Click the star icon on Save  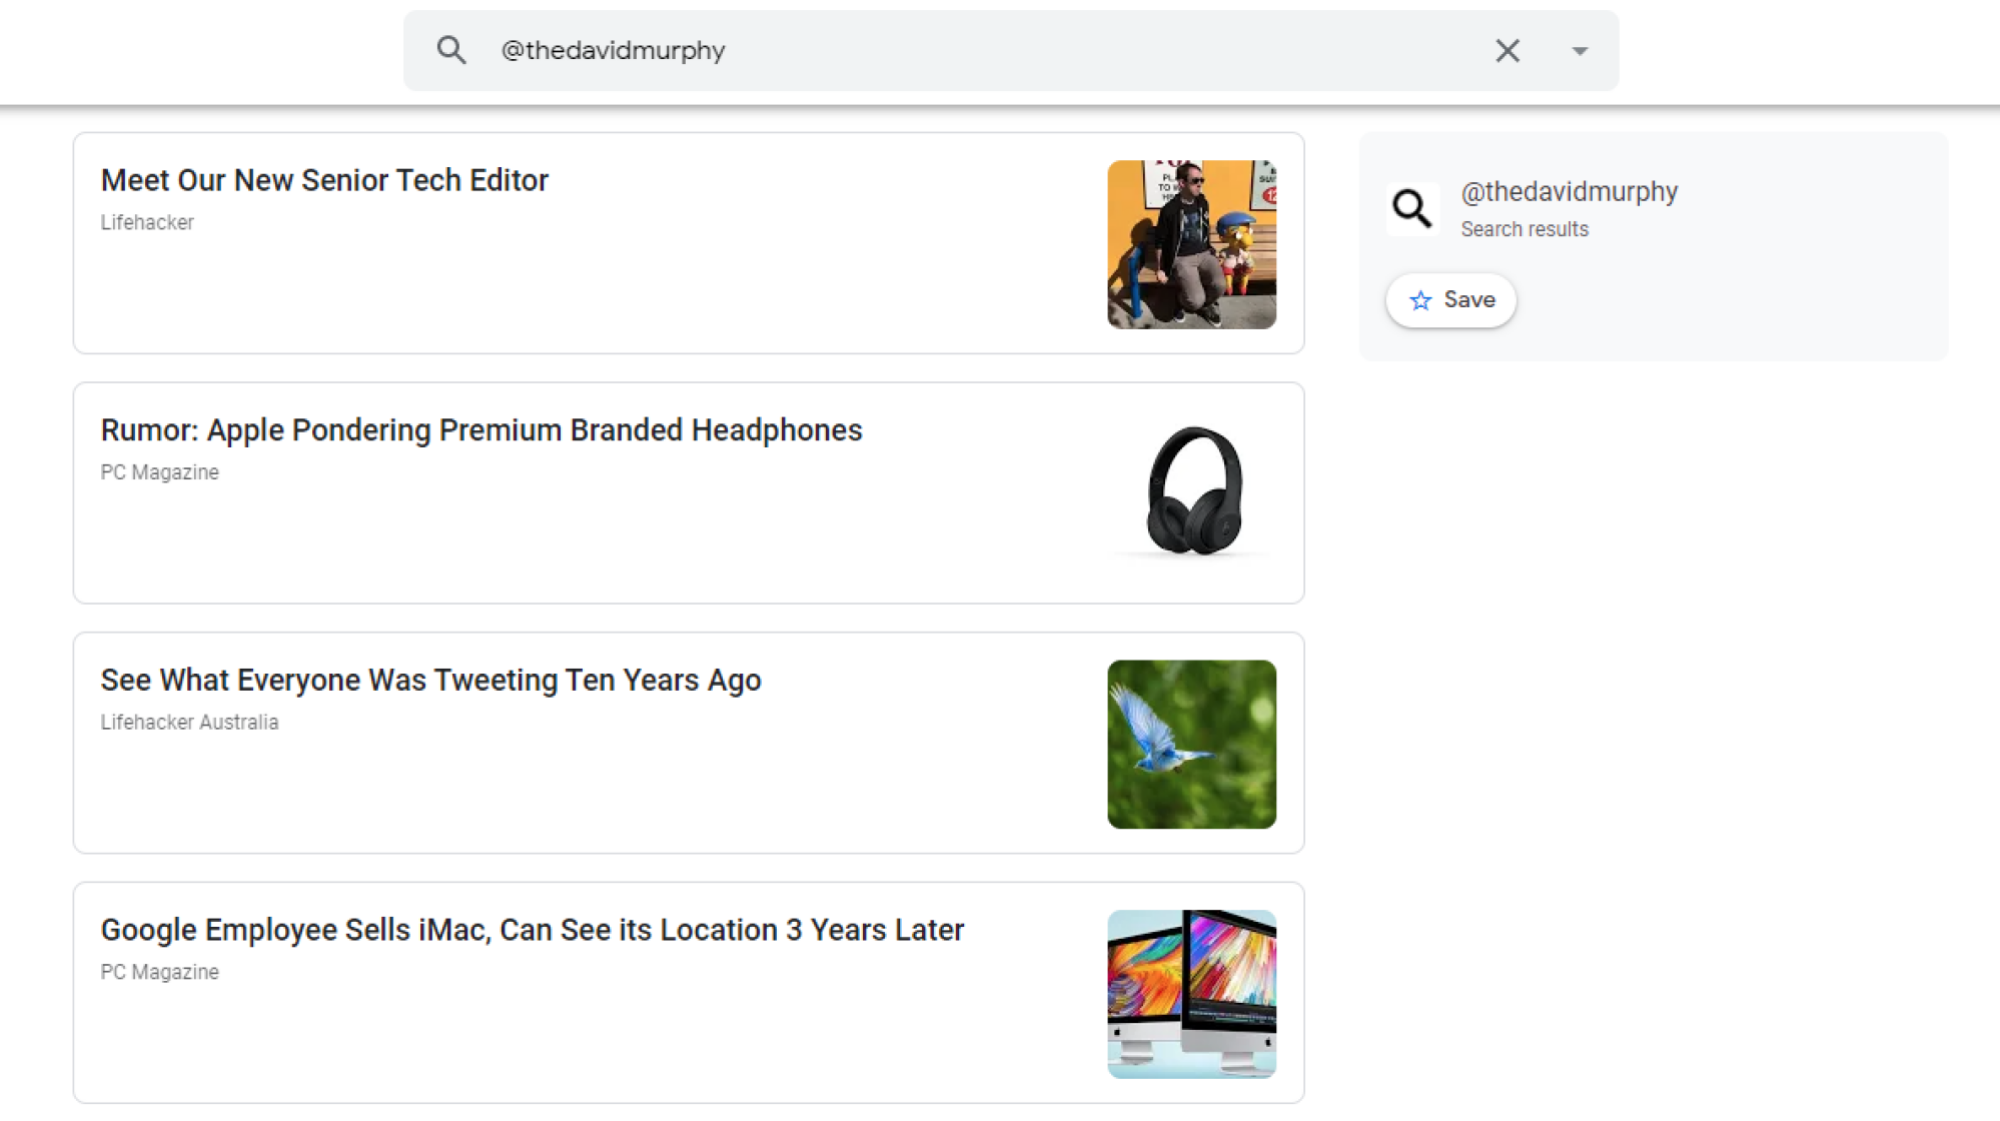point(1420,300)
